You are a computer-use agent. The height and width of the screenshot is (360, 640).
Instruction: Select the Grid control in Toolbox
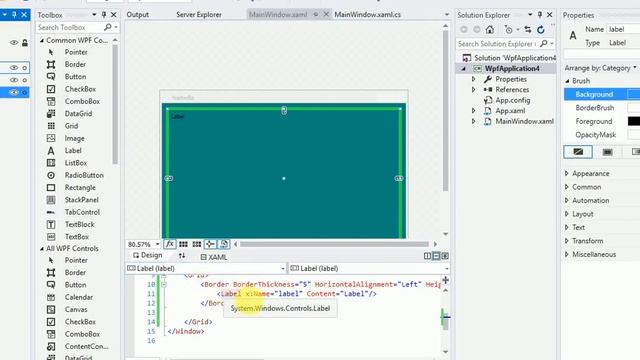(x=71, y=126)
